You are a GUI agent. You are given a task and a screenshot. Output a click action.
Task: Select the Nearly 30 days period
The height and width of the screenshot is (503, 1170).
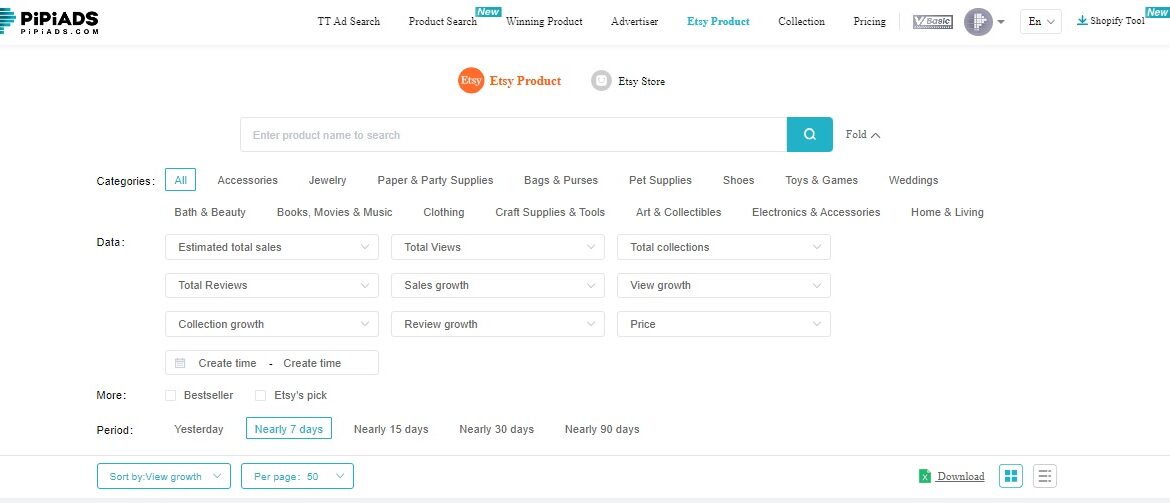click(x=497, y=429)
